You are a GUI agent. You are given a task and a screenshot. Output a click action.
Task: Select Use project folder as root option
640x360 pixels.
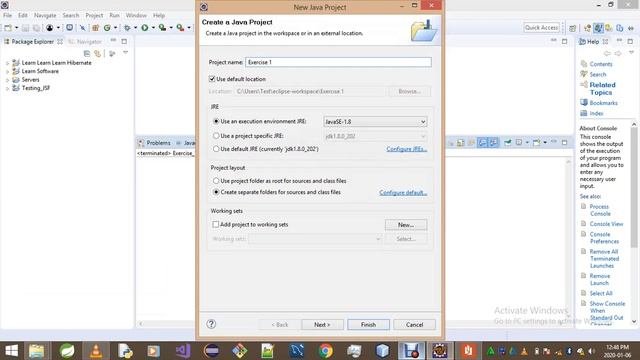[216, 180]
